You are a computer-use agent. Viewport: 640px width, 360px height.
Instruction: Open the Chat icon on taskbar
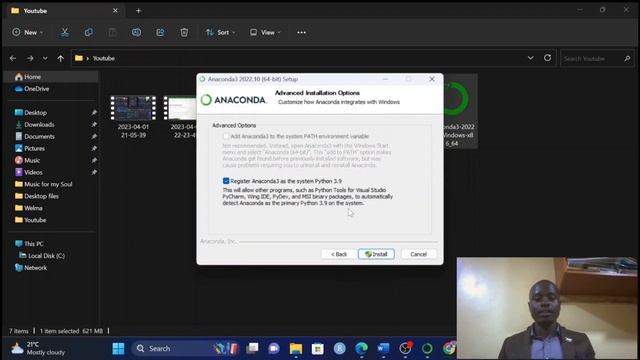274,348
